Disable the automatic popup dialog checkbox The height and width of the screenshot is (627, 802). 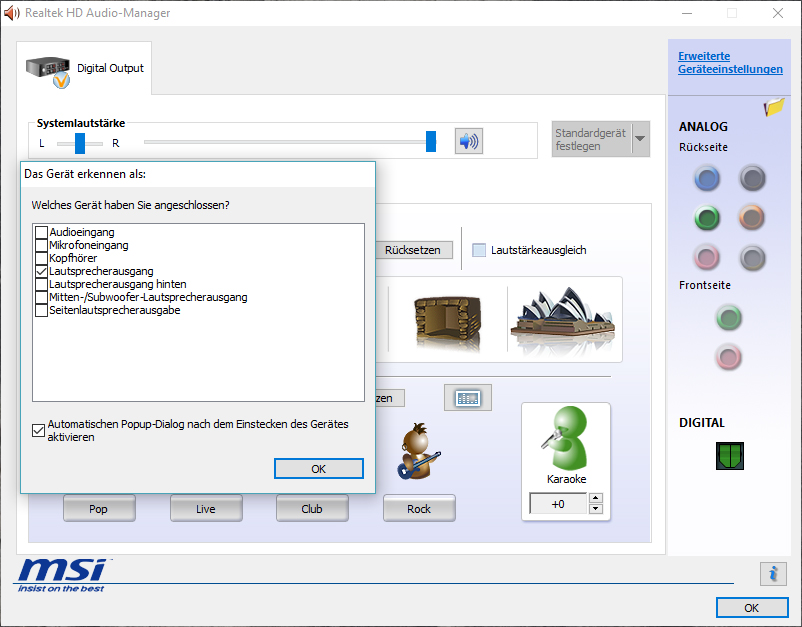(x=38, y=430)
